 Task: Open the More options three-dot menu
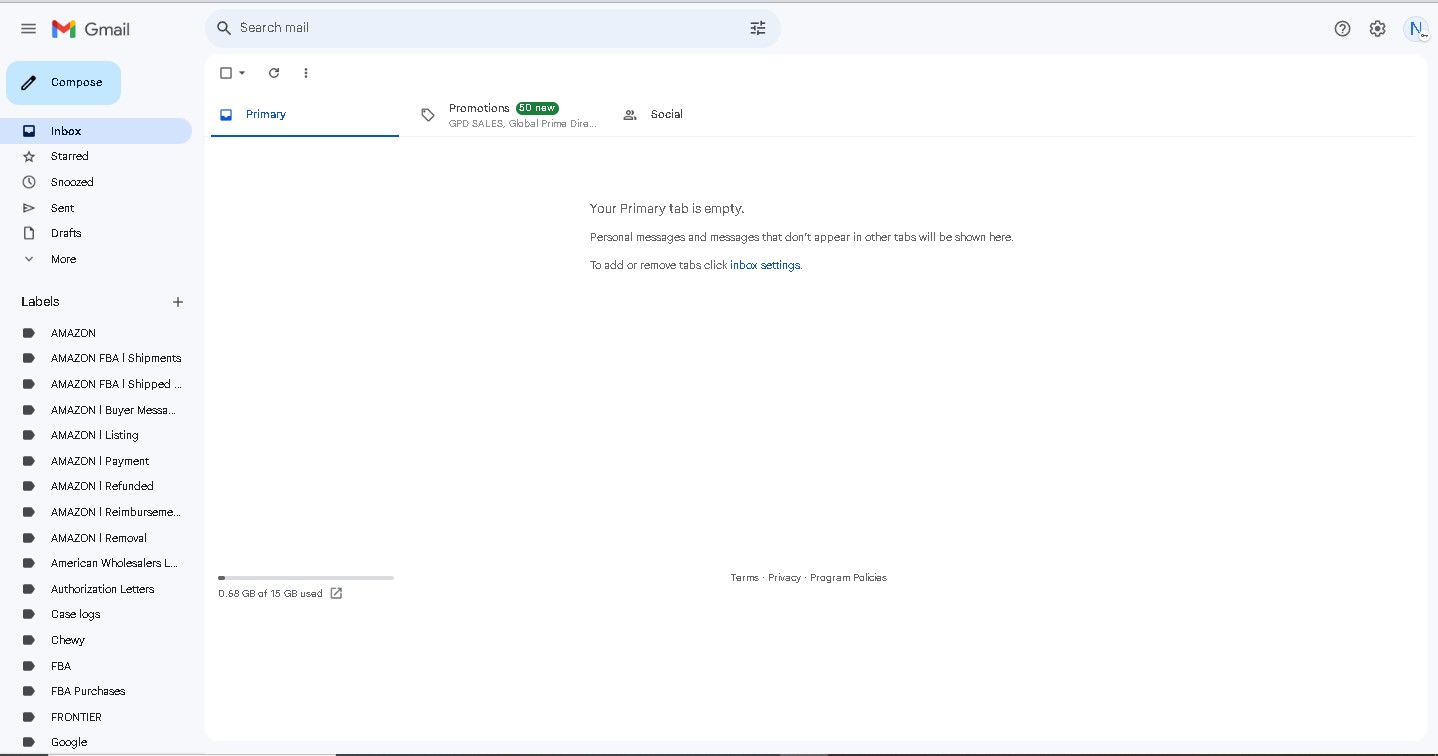[306, 73]
